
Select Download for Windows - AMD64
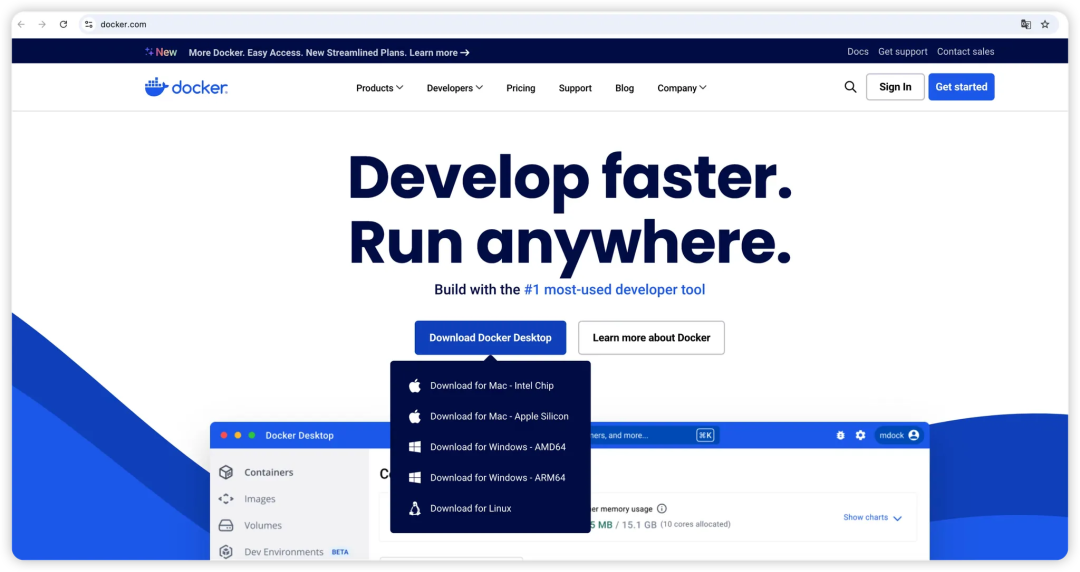tap(490, 447)
